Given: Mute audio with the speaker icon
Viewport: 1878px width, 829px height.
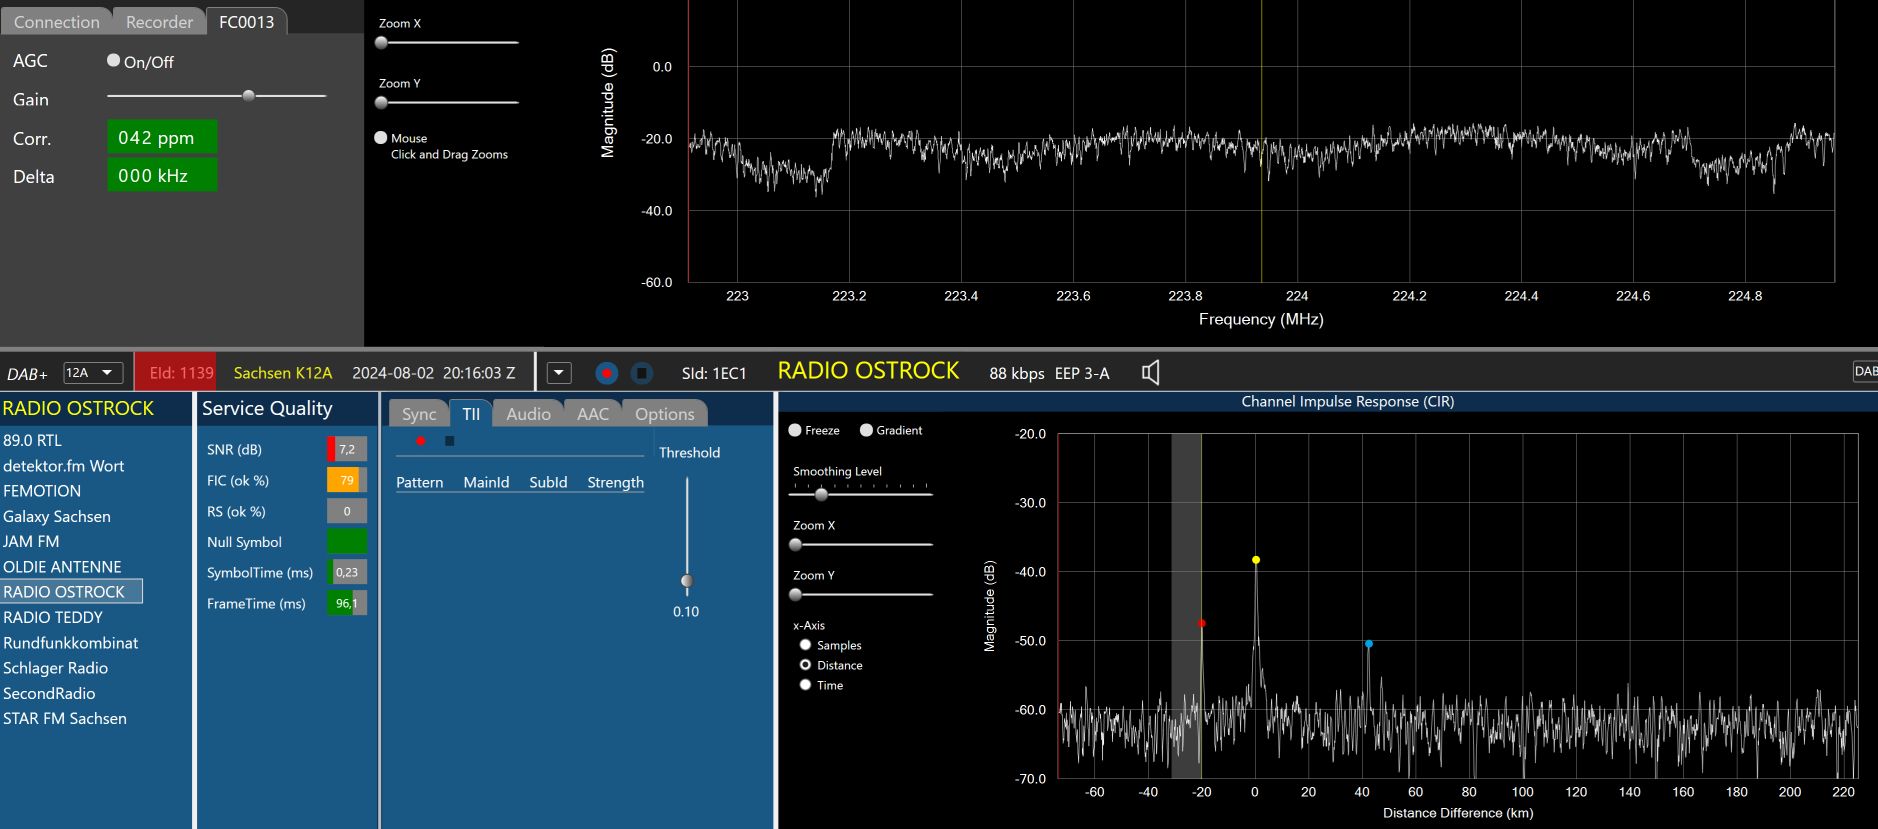Looking at the screenshot, I should pyautogui.click(x=1150, y=373).
